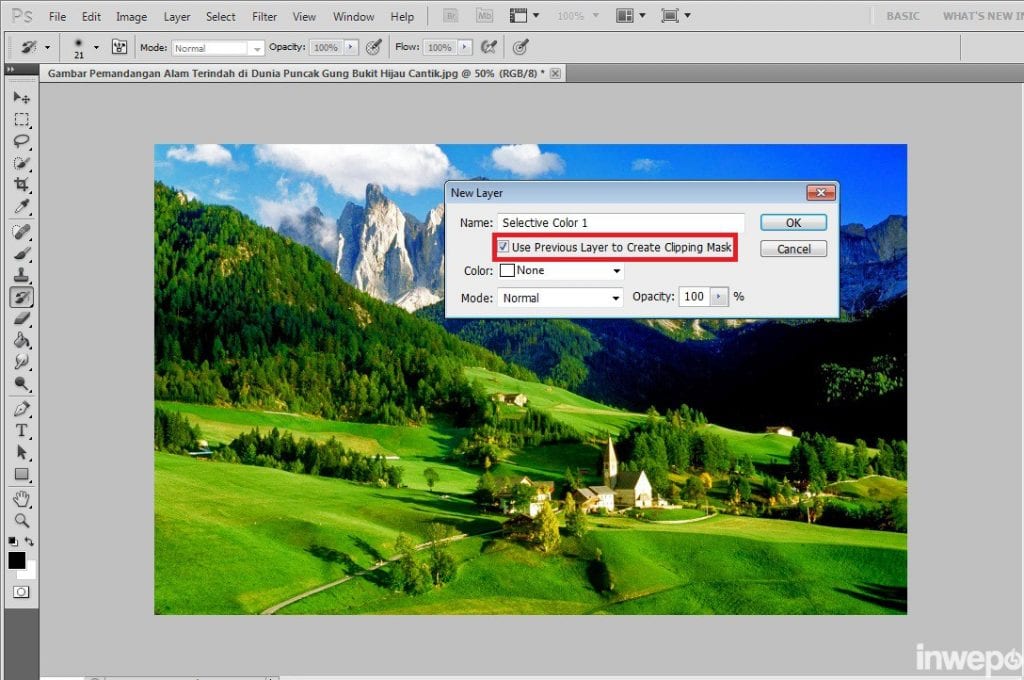This screenshot has height=680, width=1024.
Task: Uncheck Use Previous Layer to Create Clipping Mask
Action: (x=504, y=247)
